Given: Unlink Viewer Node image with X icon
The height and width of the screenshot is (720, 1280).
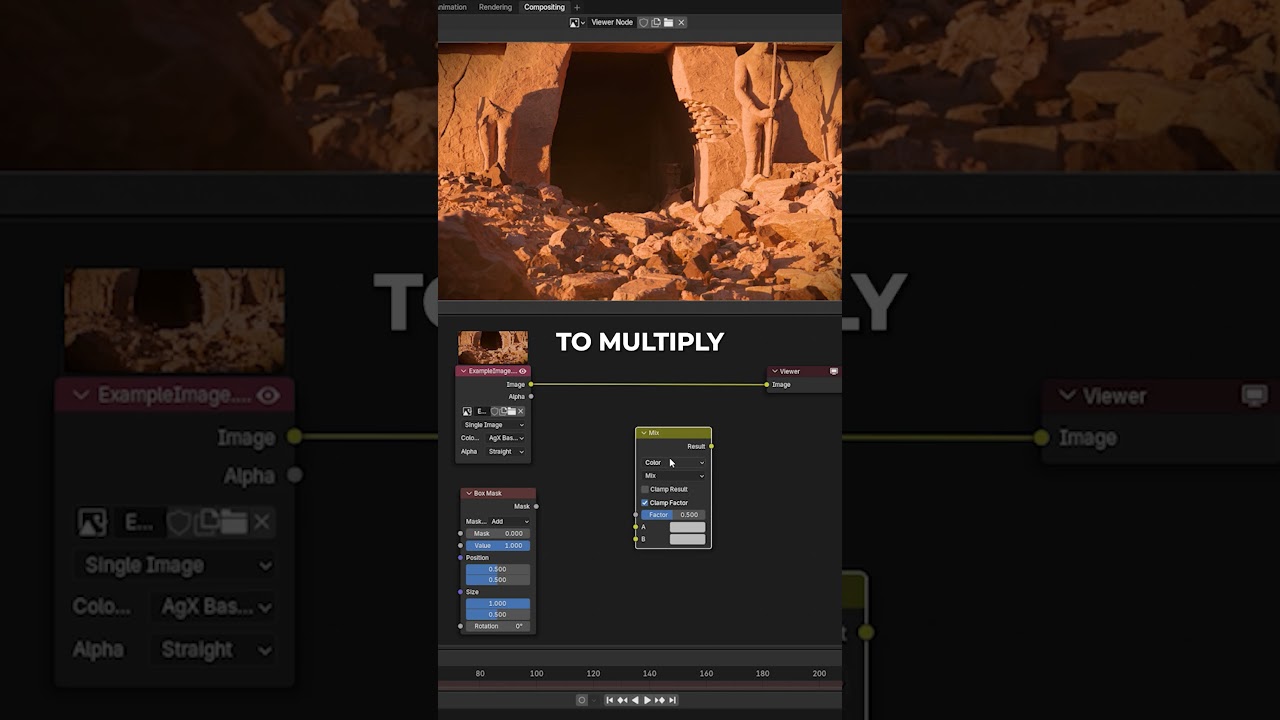Looking at the screenshot, I should pyautogui.click(x=681, y=22).
